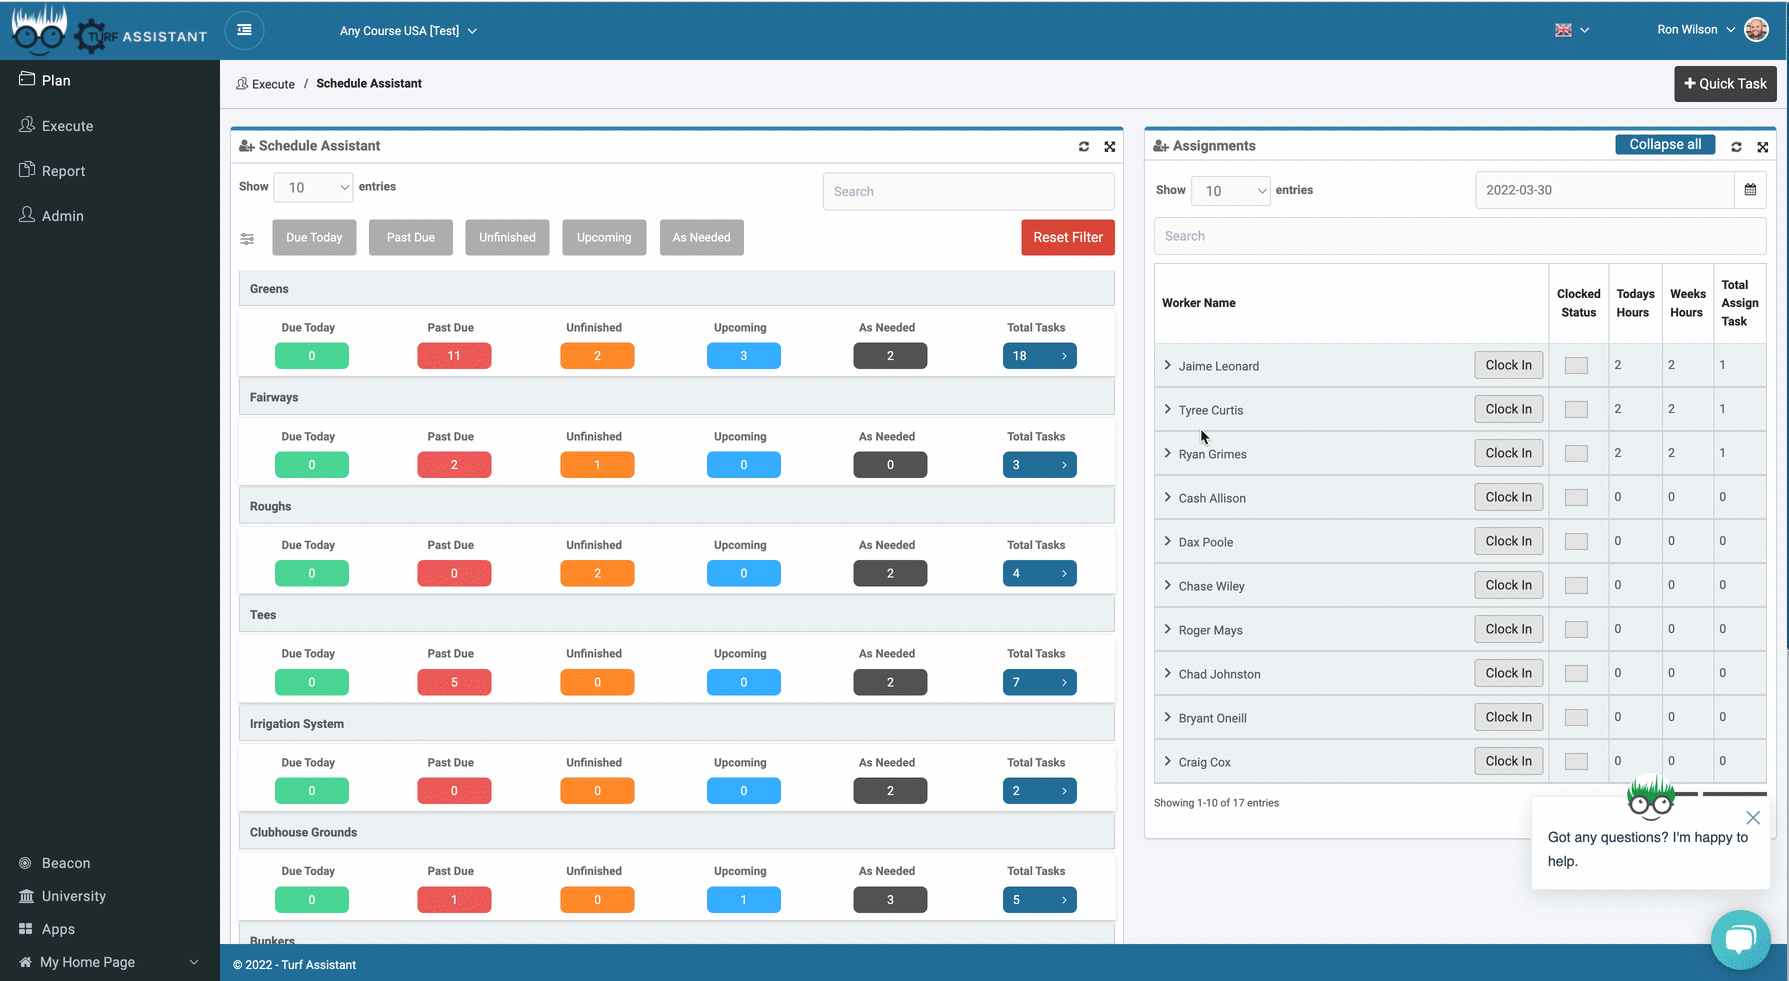Image resolution: width=1789 pixels, height=981 pixels.
Task: Expand the Ryan Grimes worker row
Action: coord(1167,453)
